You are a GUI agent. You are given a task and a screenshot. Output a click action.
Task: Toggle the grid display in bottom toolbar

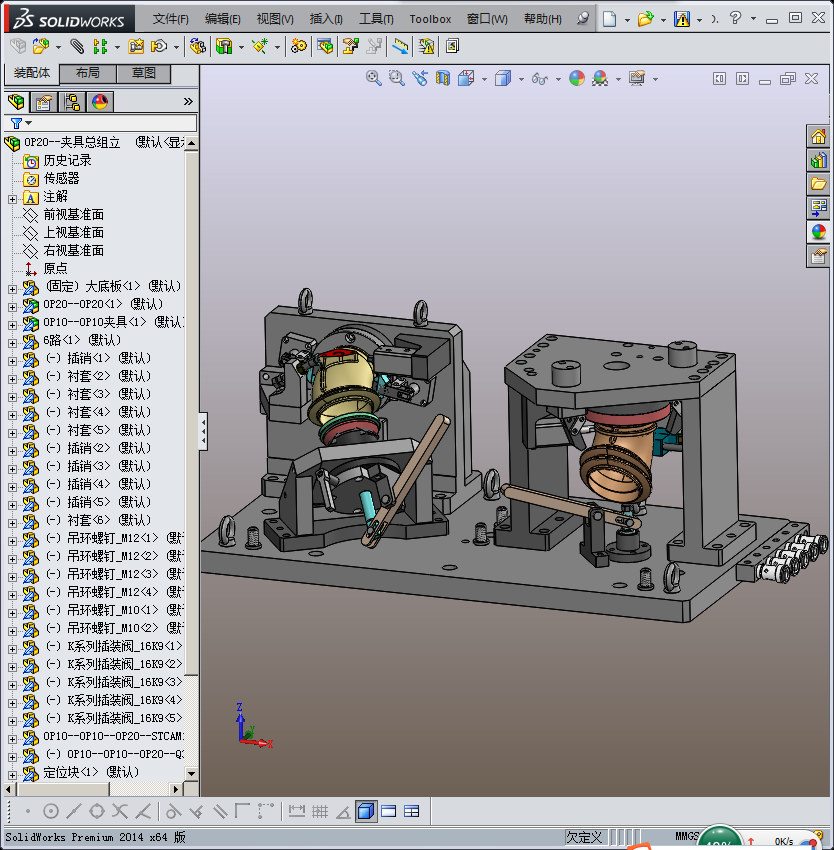tap(320, 811)
